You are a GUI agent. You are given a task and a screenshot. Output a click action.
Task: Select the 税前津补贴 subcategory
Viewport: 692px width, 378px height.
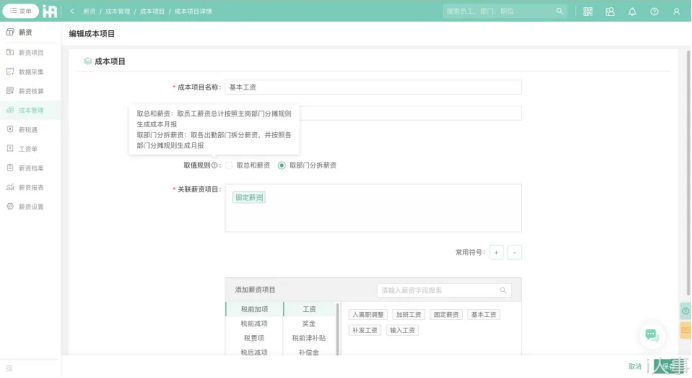pos(309,338)
